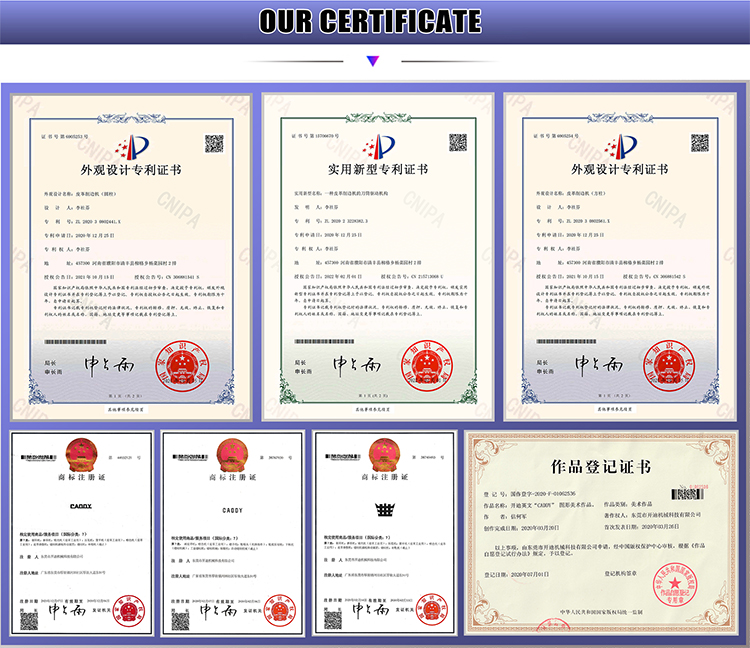Click the national emblem on the crown trademark certificate
The image size is (750, 648).
pos(385,455)
